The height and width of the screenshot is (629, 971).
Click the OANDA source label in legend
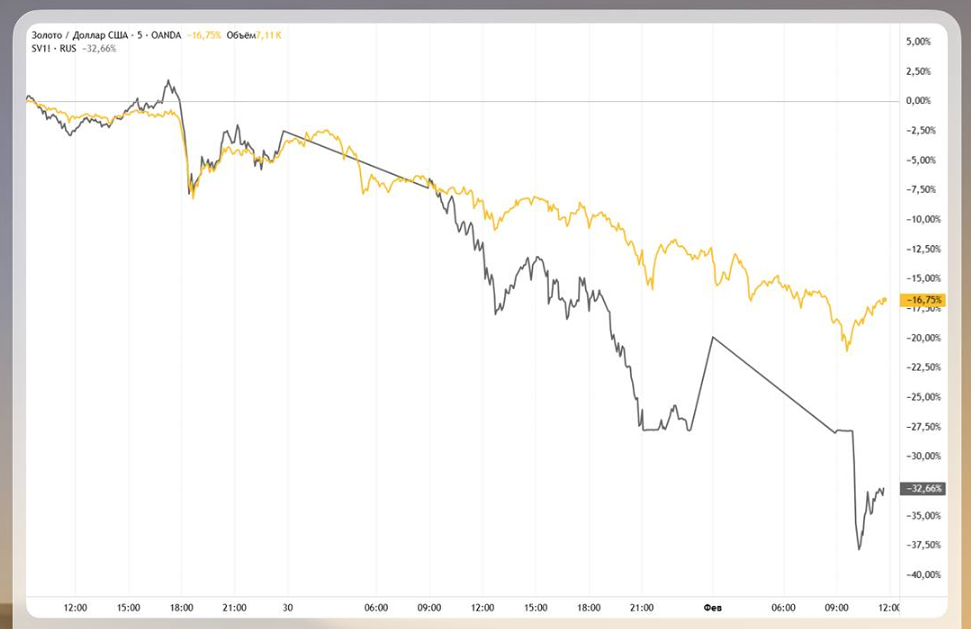click(x=166, y=35)
